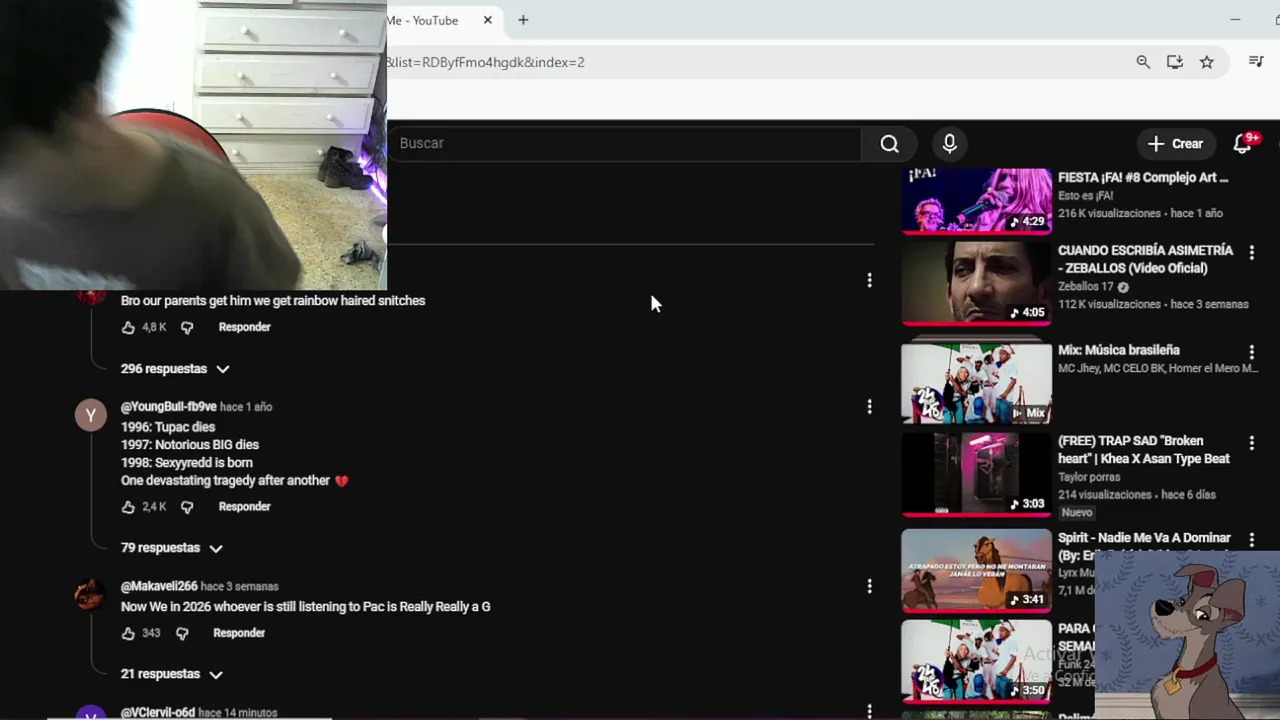
Task: Expand 79 respuestas replies
Action: (171, 548)
